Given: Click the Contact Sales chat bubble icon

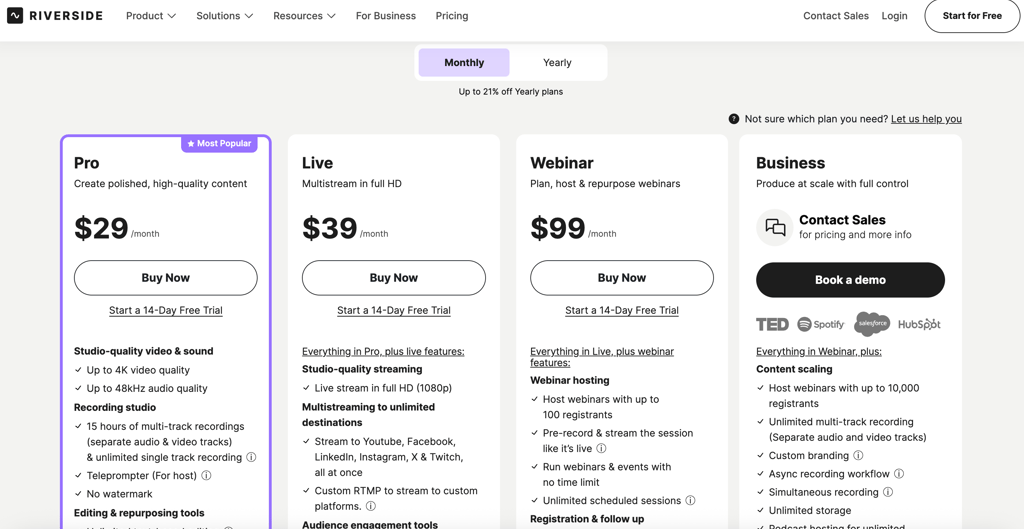Looking at the screenshot, I should 775,228.
